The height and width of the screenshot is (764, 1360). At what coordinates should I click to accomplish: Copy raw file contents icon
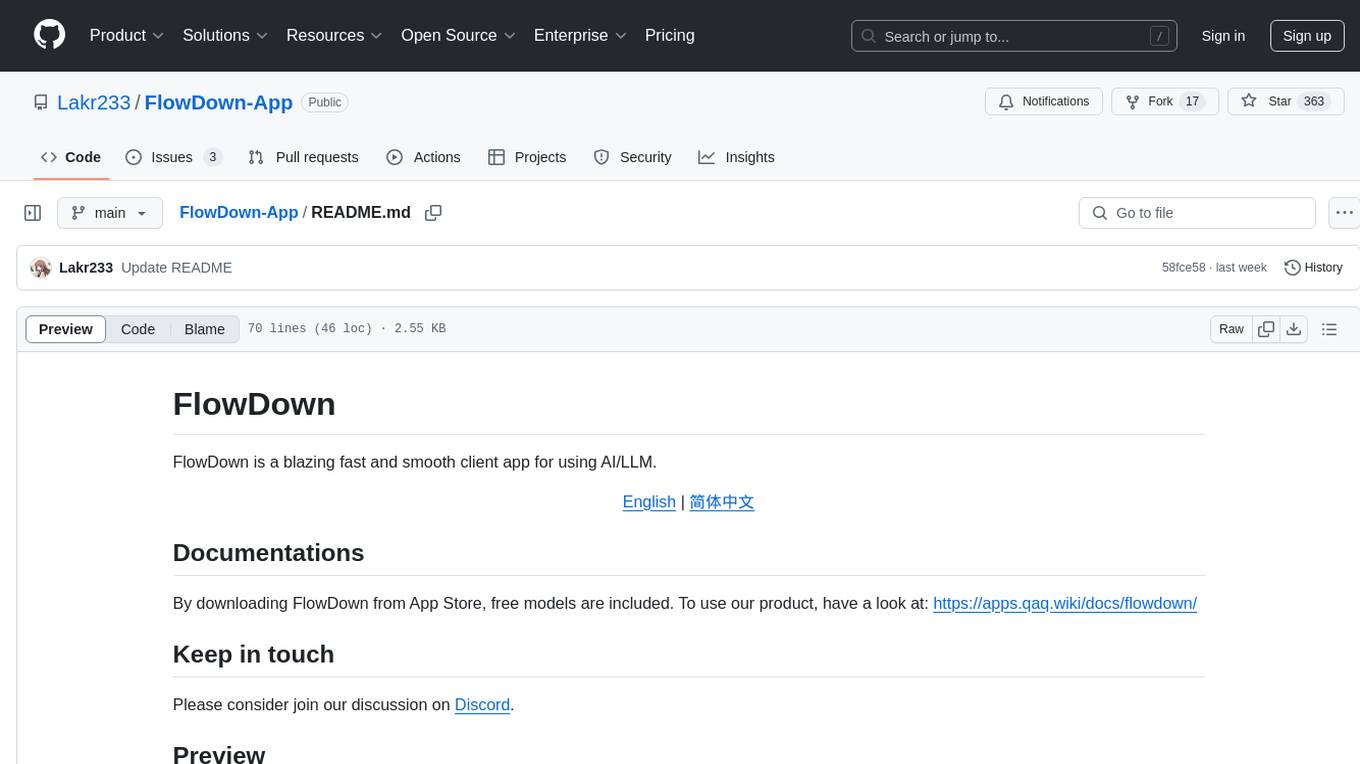1267,329
